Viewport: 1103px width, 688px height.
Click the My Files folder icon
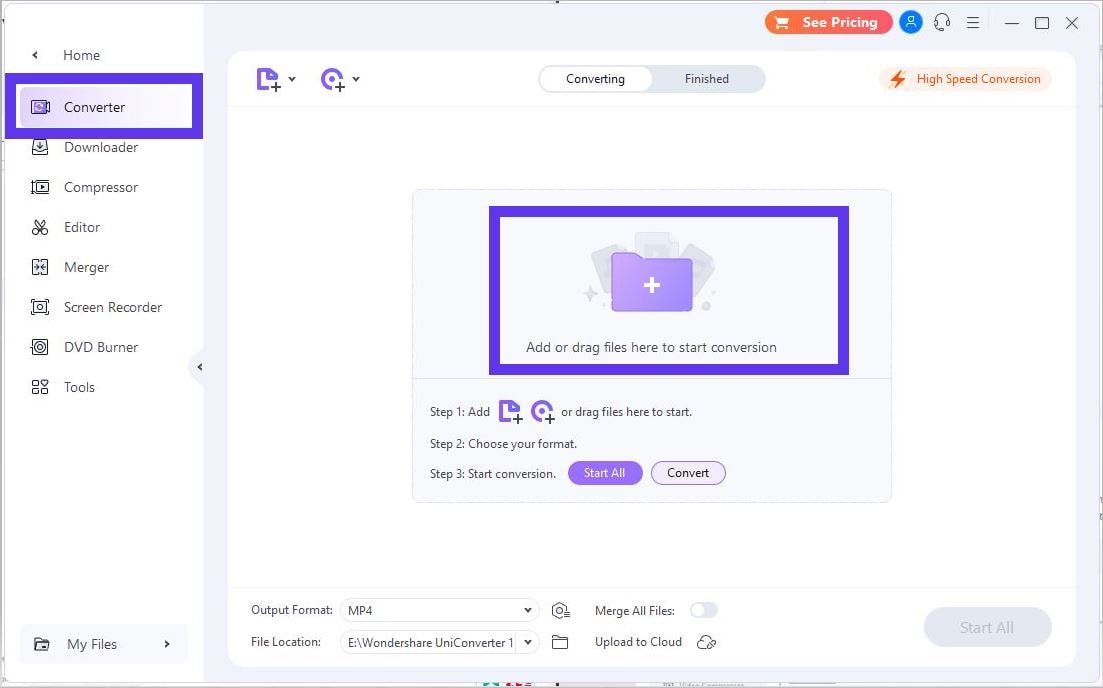click(42, 644)
